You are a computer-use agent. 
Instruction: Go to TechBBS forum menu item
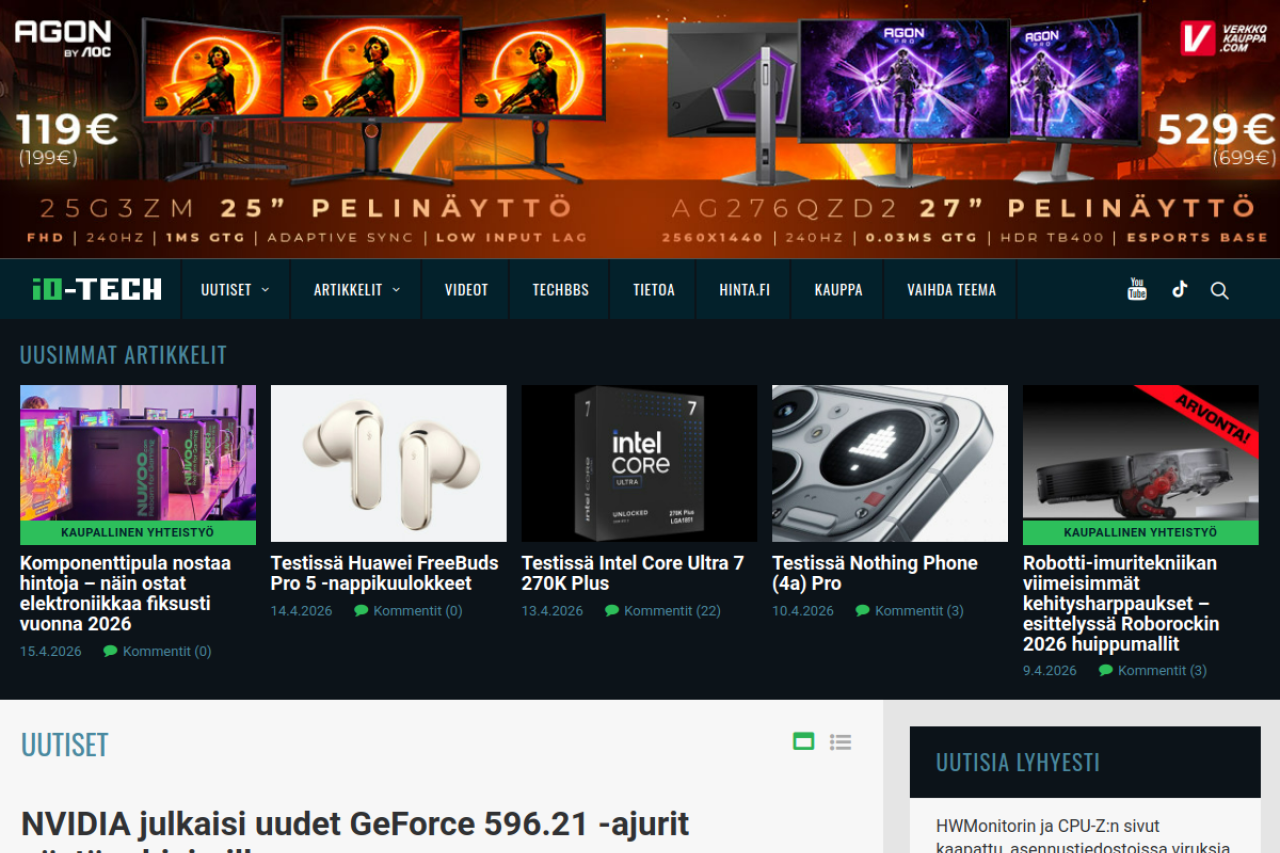560,290
